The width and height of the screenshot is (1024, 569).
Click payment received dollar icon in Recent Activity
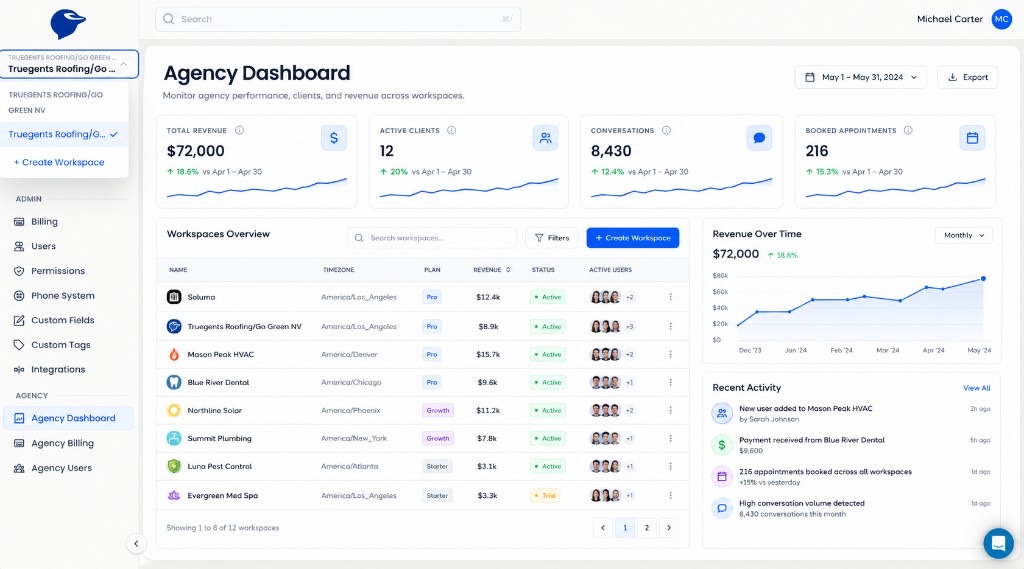click(x=722, y=445)
